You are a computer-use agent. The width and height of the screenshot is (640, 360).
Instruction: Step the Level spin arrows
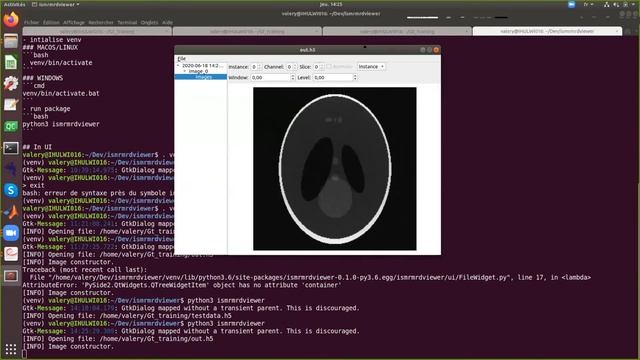(355, 78)
